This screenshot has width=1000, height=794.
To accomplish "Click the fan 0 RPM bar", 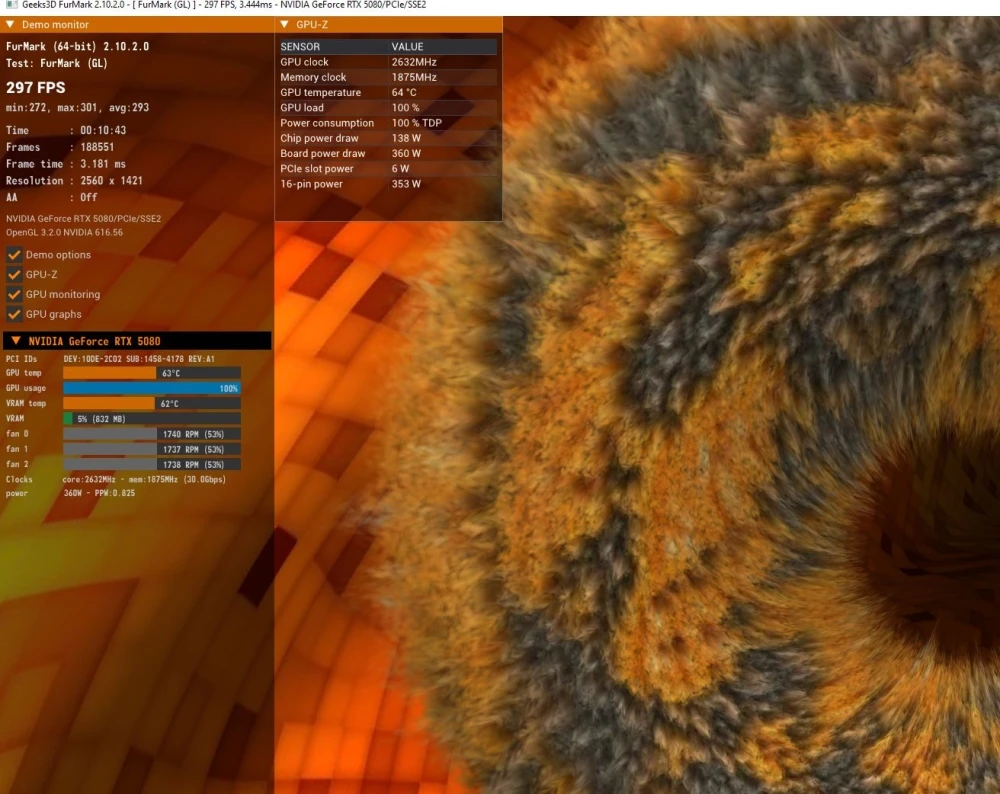I will click(x=152, y=434).
